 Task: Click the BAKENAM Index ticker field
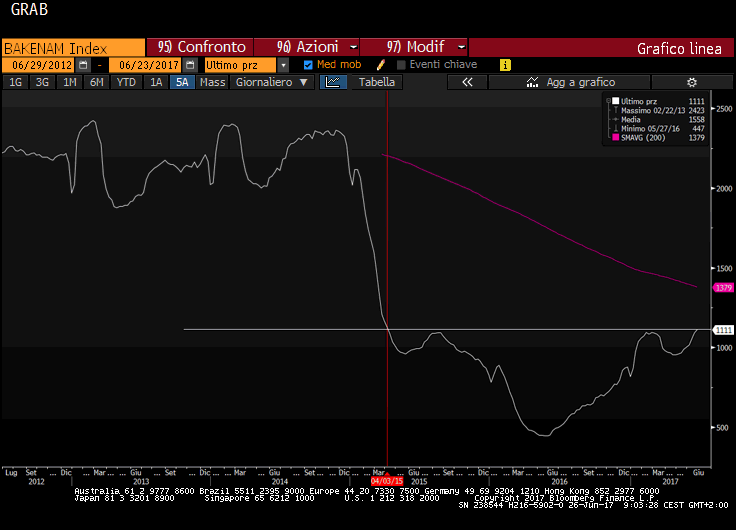pos(74,48)
